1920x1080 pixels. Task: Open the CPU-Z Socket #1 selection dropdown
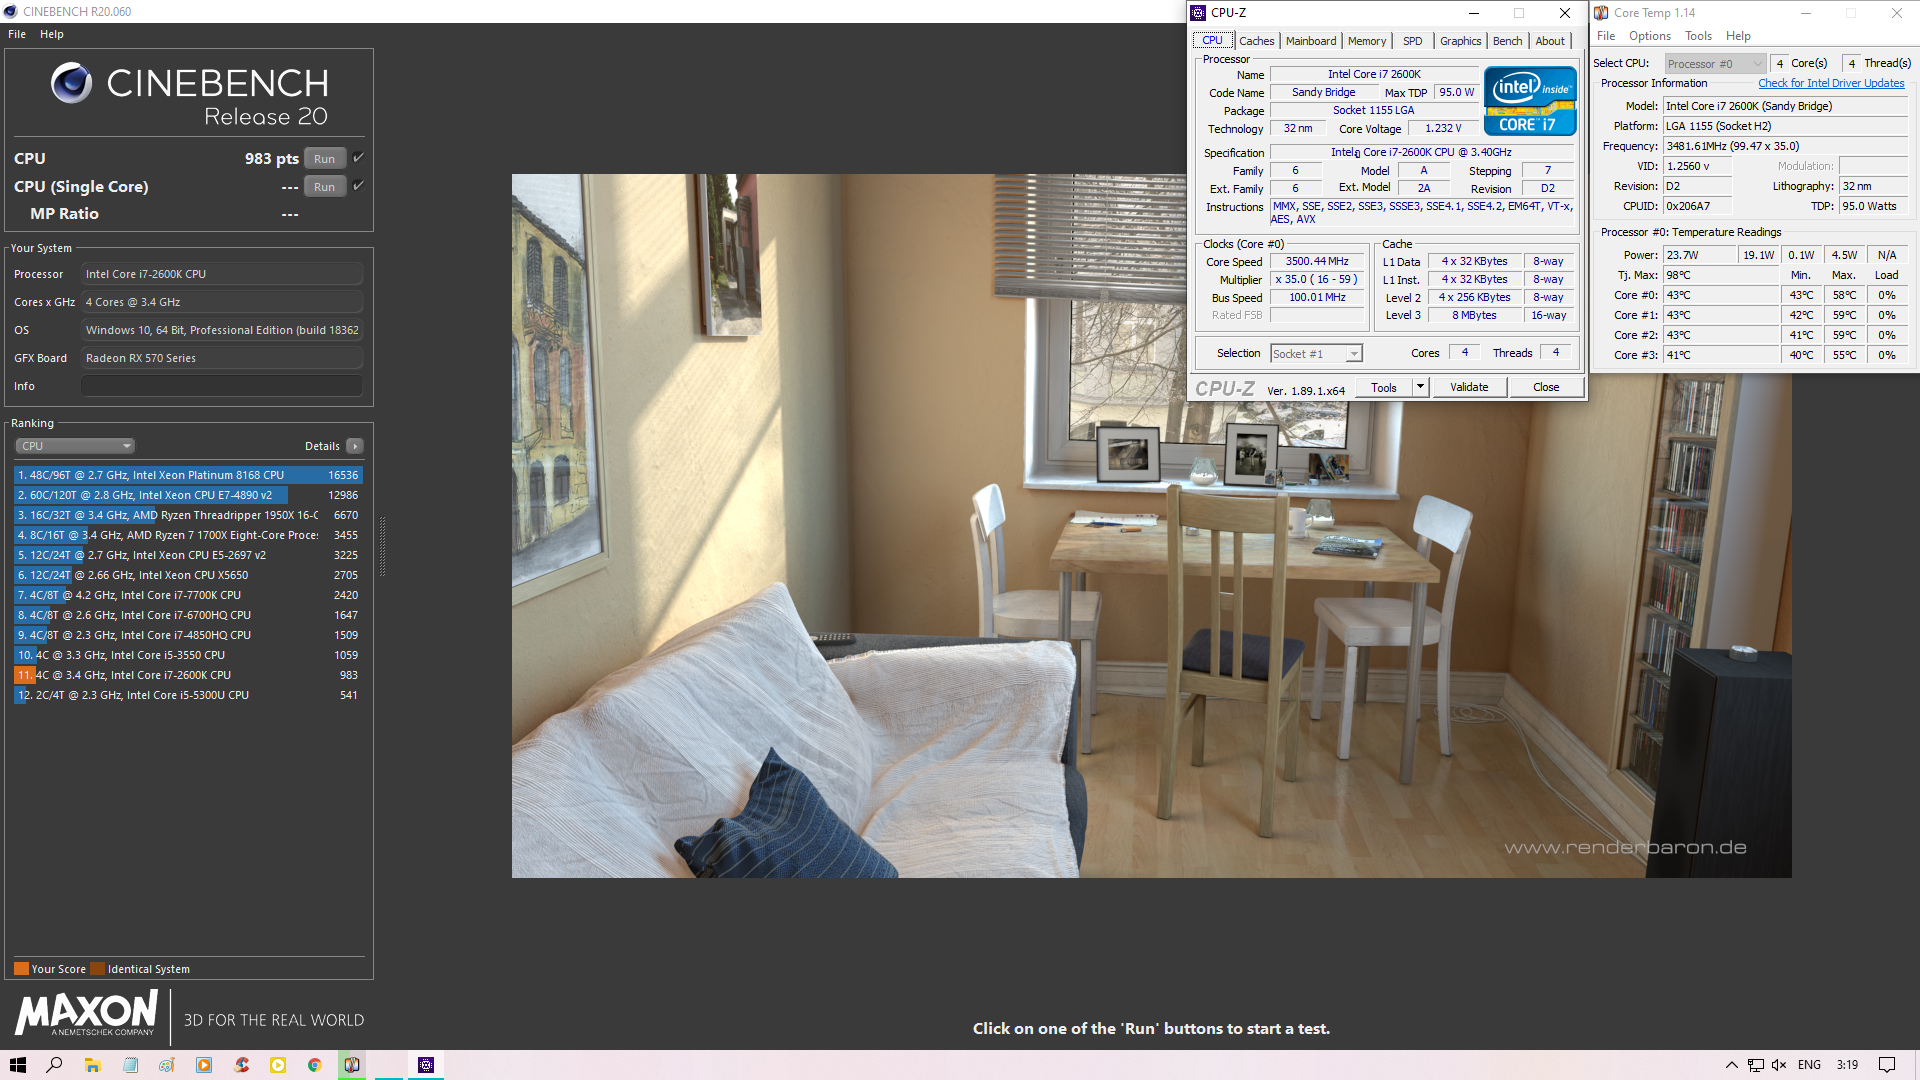[x=1316, y=354]
